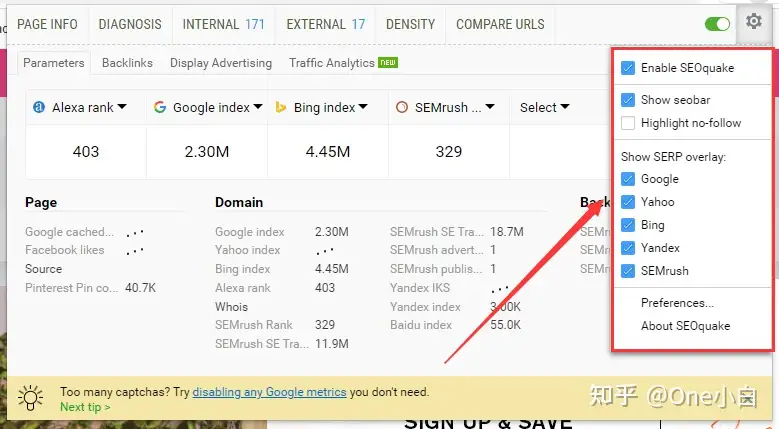Uncheck Show seobar checkbox
This screenshot has height=429, width=779.
(x=628, y=100)
